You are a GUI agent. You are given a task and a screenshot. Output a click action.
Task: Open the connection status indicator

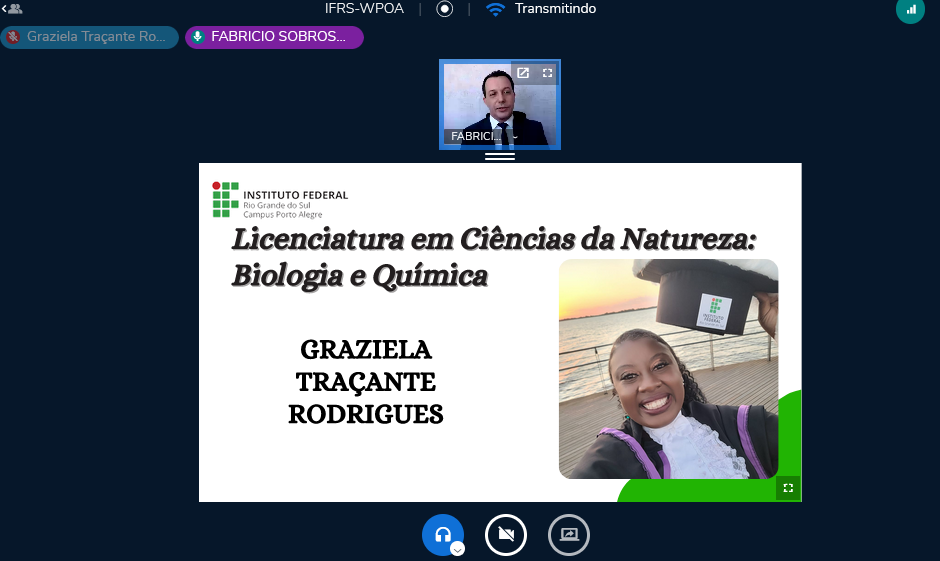[910, 9]
